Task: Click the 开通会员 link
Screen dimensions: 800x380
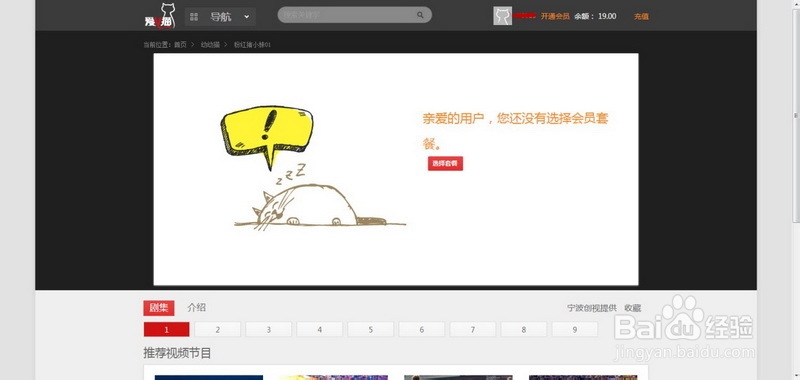Action: 555,16
